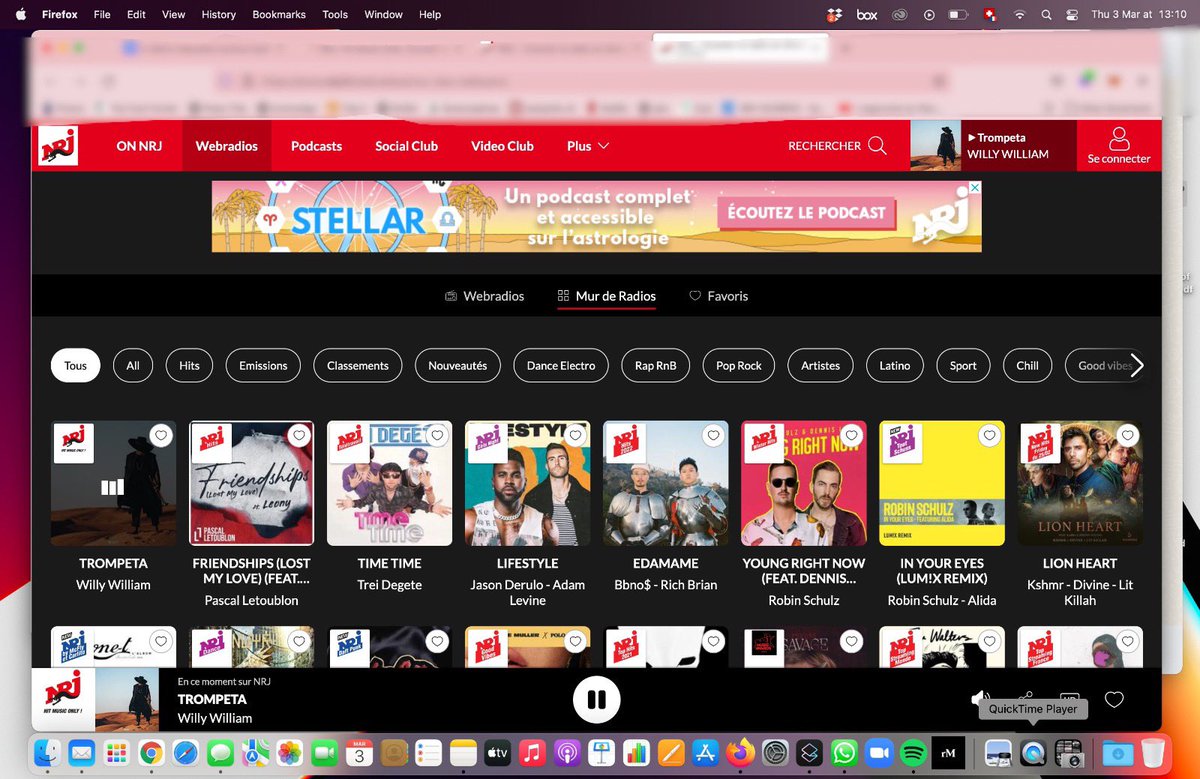Play the Lion Heart radio tile cover
The width and height of the screenshot is (1200, 779).
pos(1080,483)
